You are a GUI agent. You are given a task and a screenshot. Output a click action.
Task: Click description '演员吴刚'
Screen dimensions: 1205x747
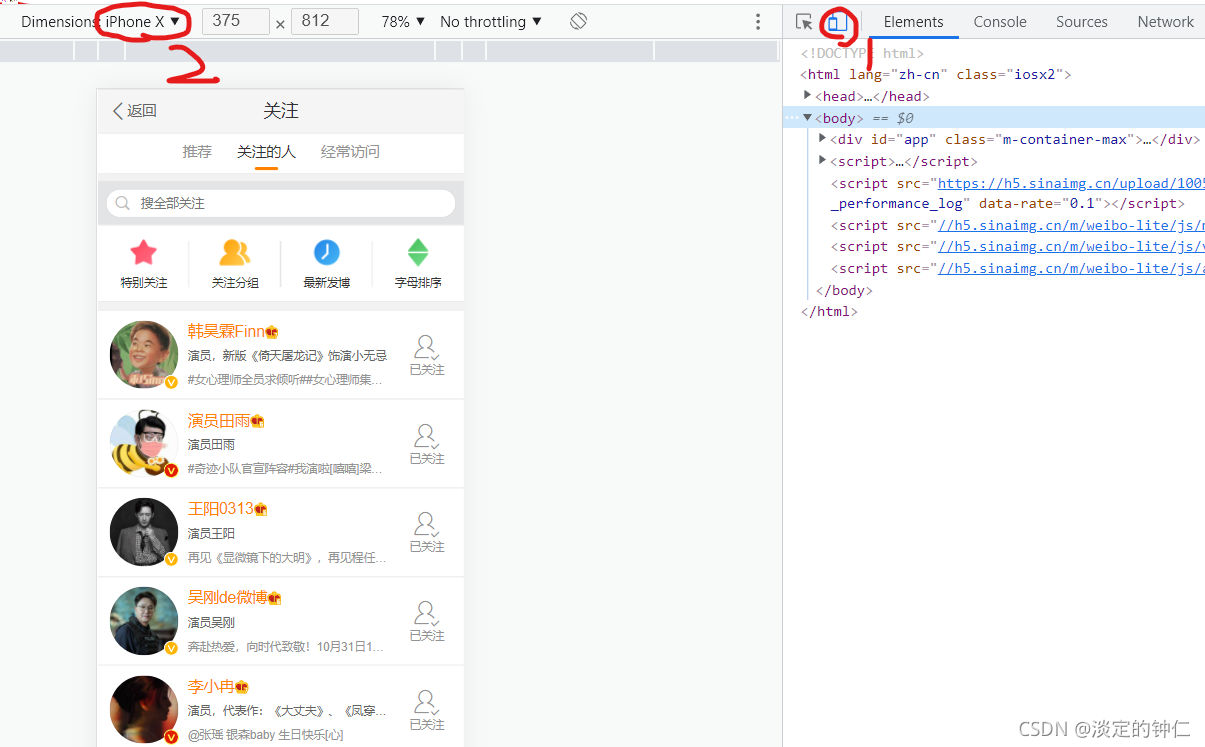pyautogui.click(x=212, y=623)
